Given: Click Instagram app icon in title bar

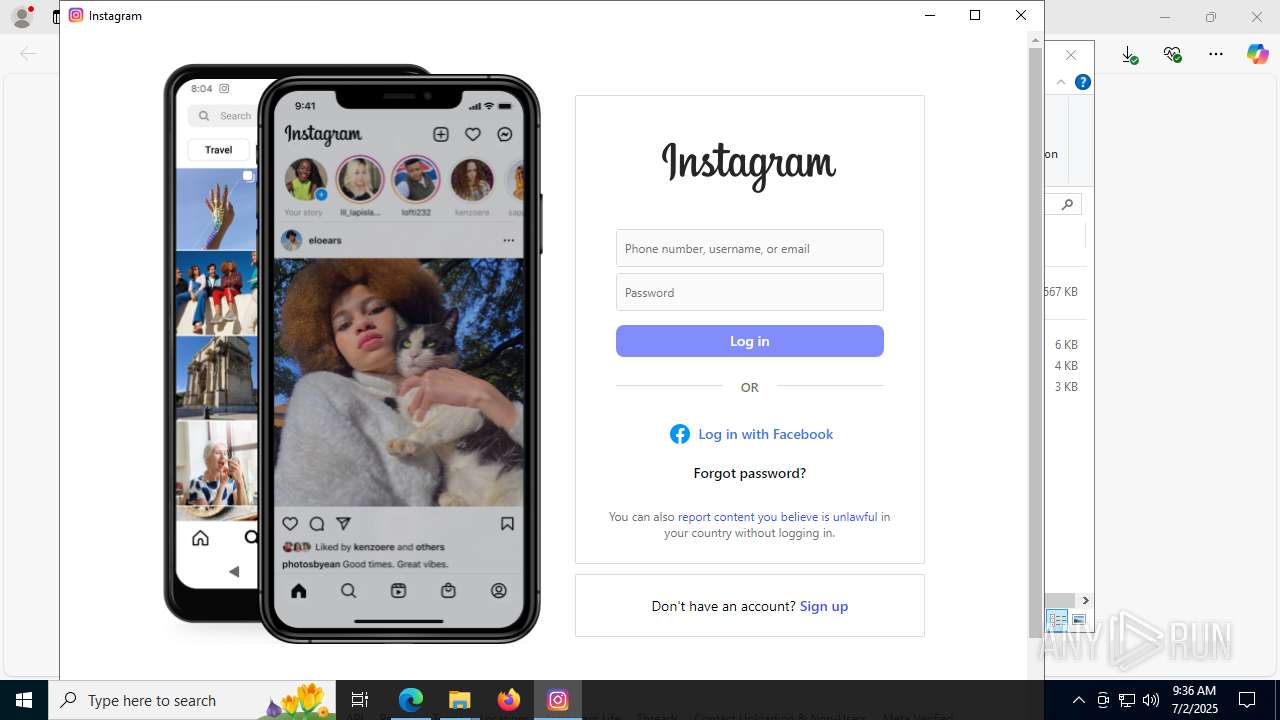Looking at the screenshot, I should (x=76, y=15).
